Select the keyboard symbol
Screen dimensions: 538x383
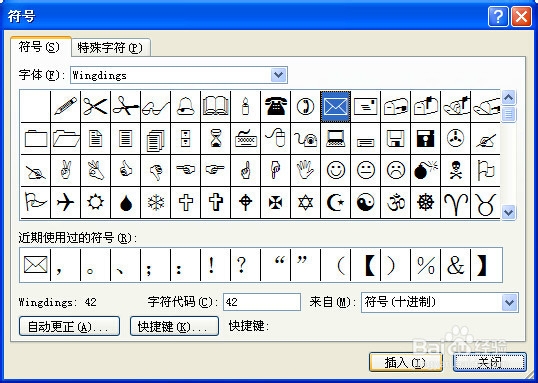tap(245, 139)
